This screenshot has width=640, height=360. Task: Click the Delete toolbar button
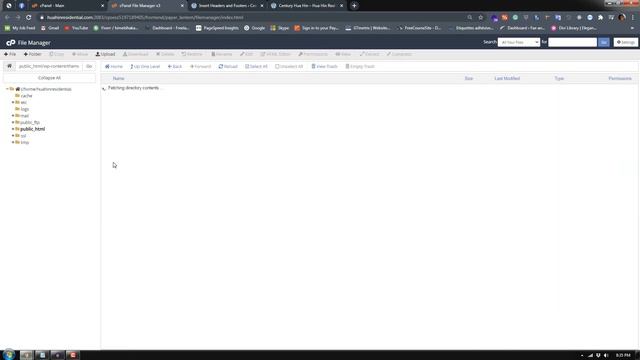pos(165,54)
